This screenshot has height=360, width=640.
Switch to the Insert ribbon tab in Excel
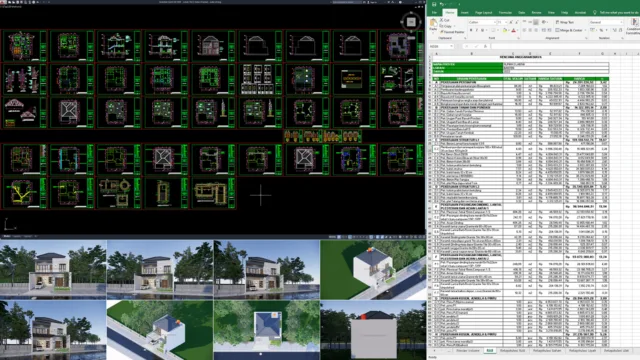click(x=464, y=13)
